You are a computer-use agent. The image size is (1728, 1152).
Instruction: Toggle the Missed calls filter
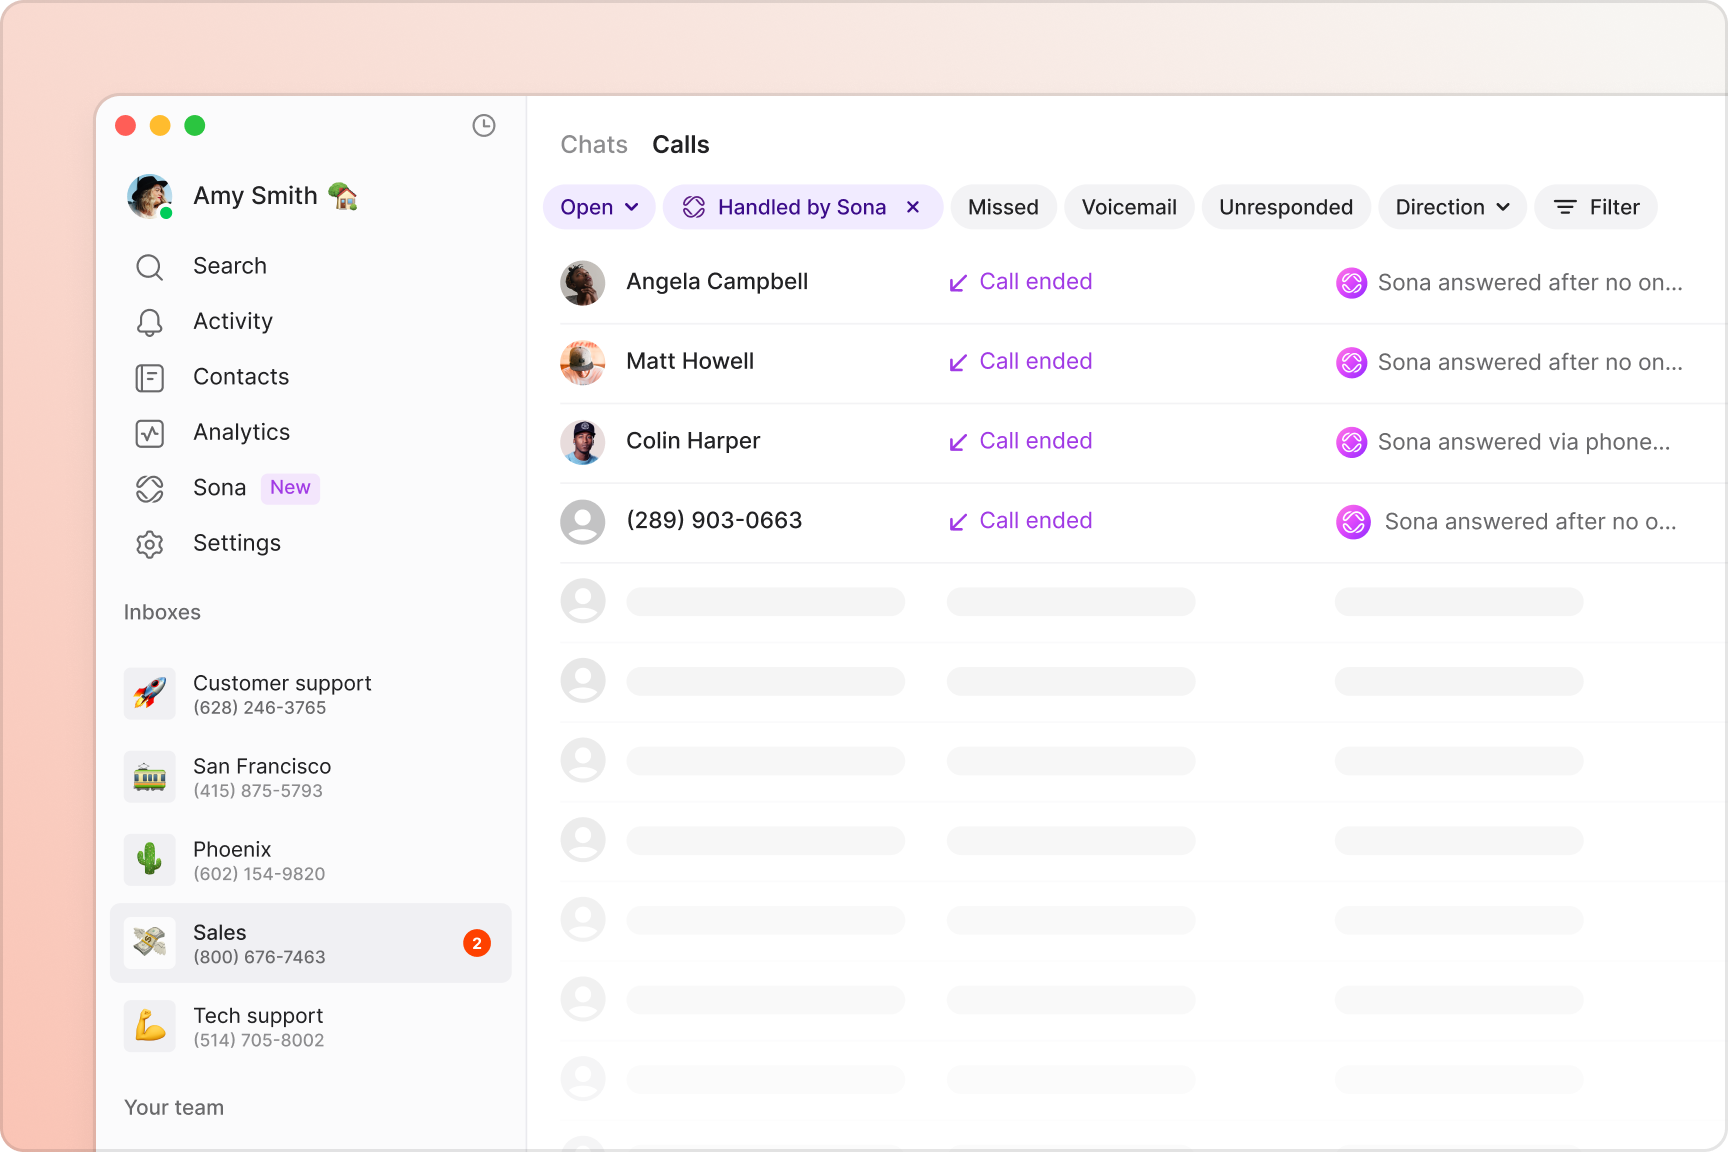pyautogui.click(x=1003, y=207)
